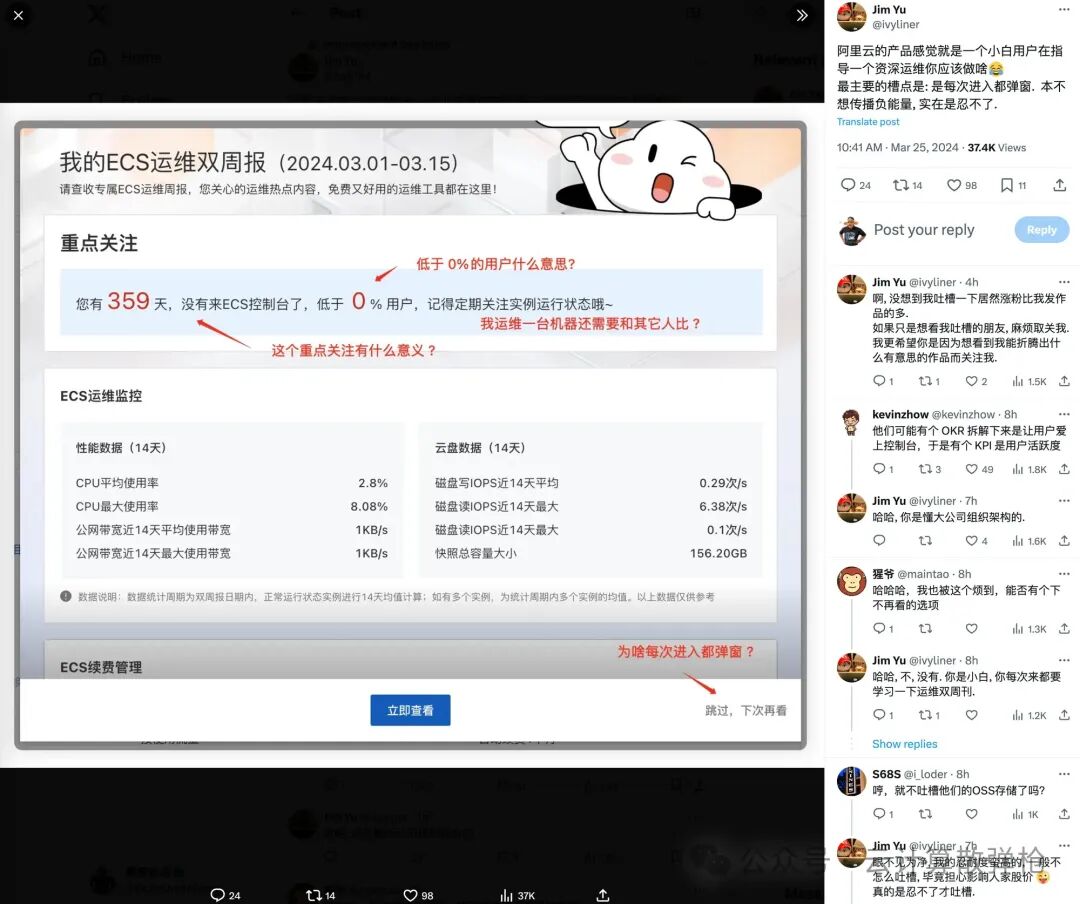This screenshot has width=1080, height=904.
Task: Reply to S68S's comment
Action: click(882, 814)
